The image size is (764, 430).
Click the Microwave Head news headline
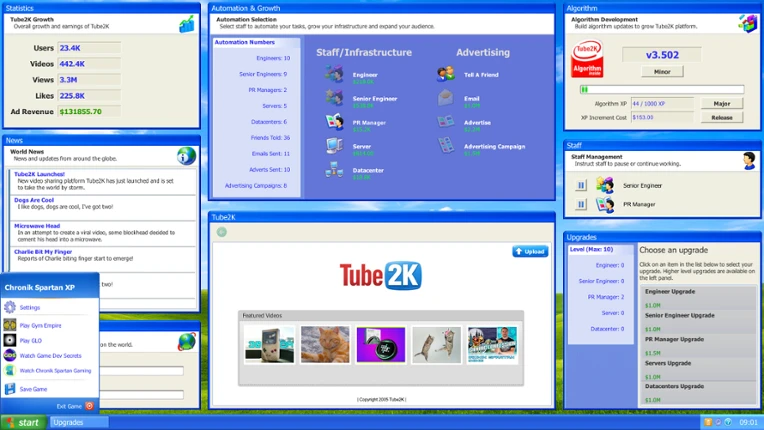pos(37,226)
